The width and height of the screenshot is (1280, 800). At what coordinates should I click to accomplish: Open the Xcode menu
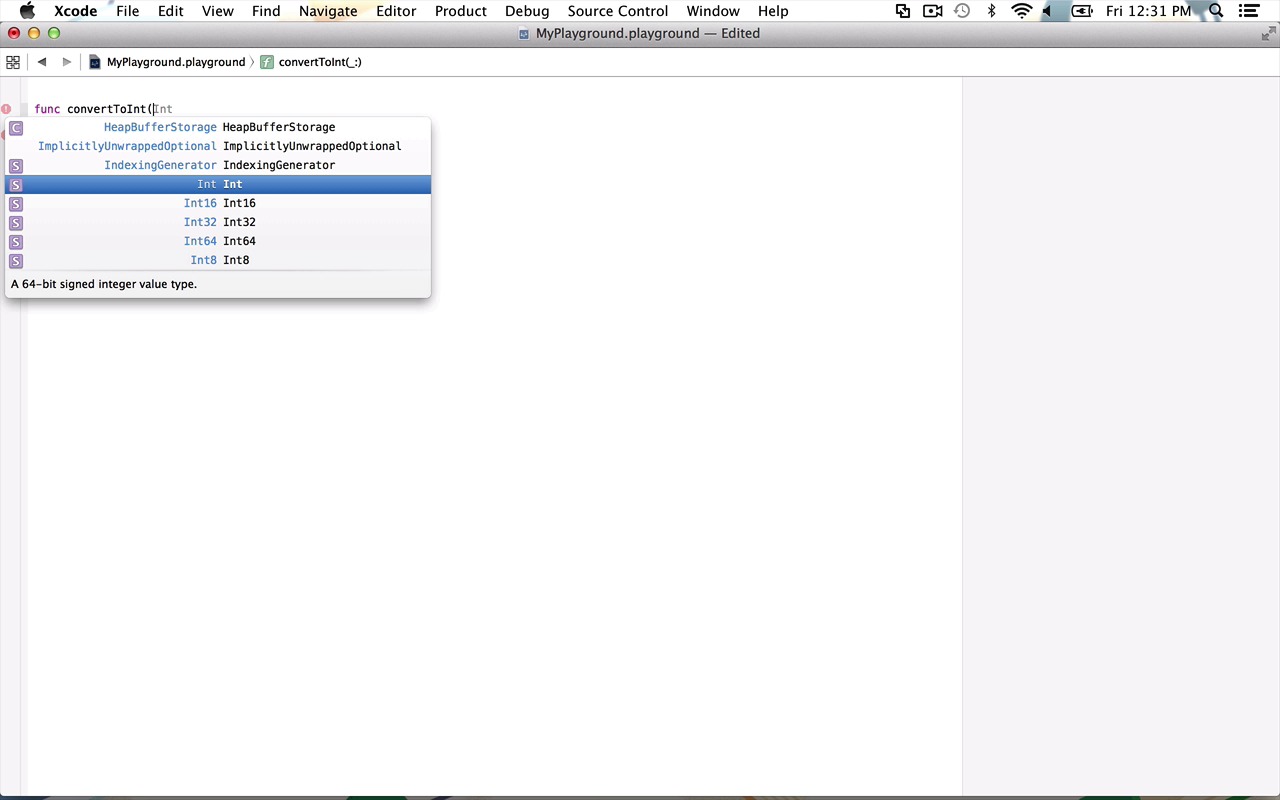[75, 11]
